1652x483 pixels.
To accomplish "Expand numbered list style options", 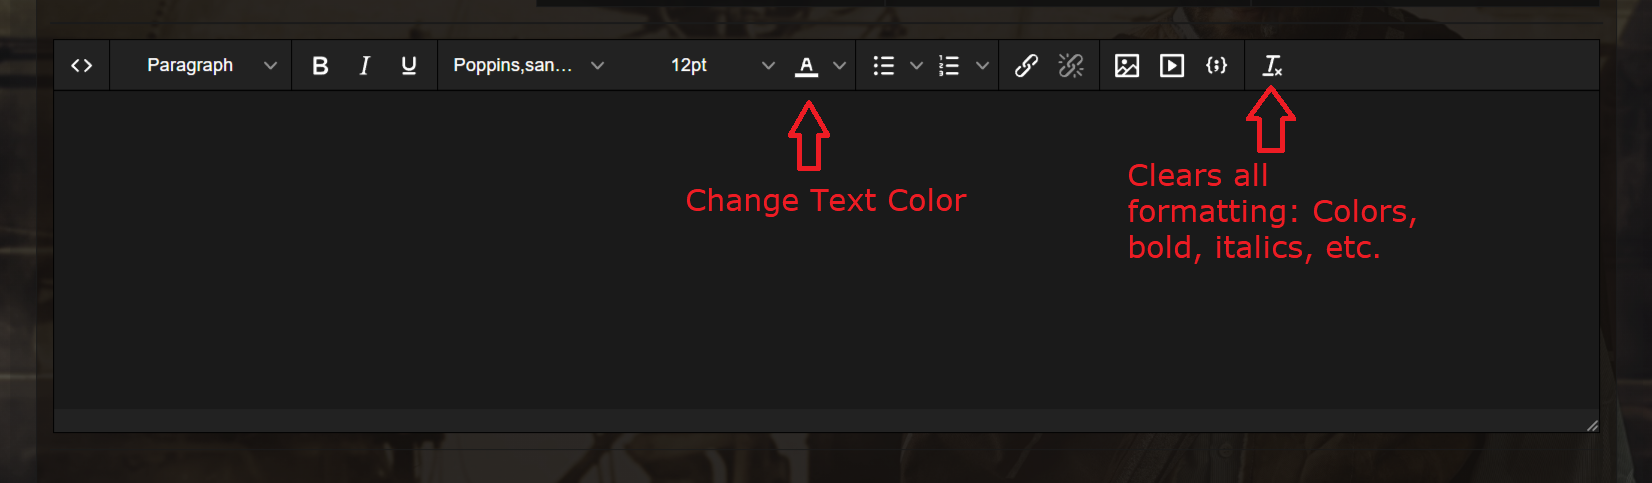I will click(982, 66).
